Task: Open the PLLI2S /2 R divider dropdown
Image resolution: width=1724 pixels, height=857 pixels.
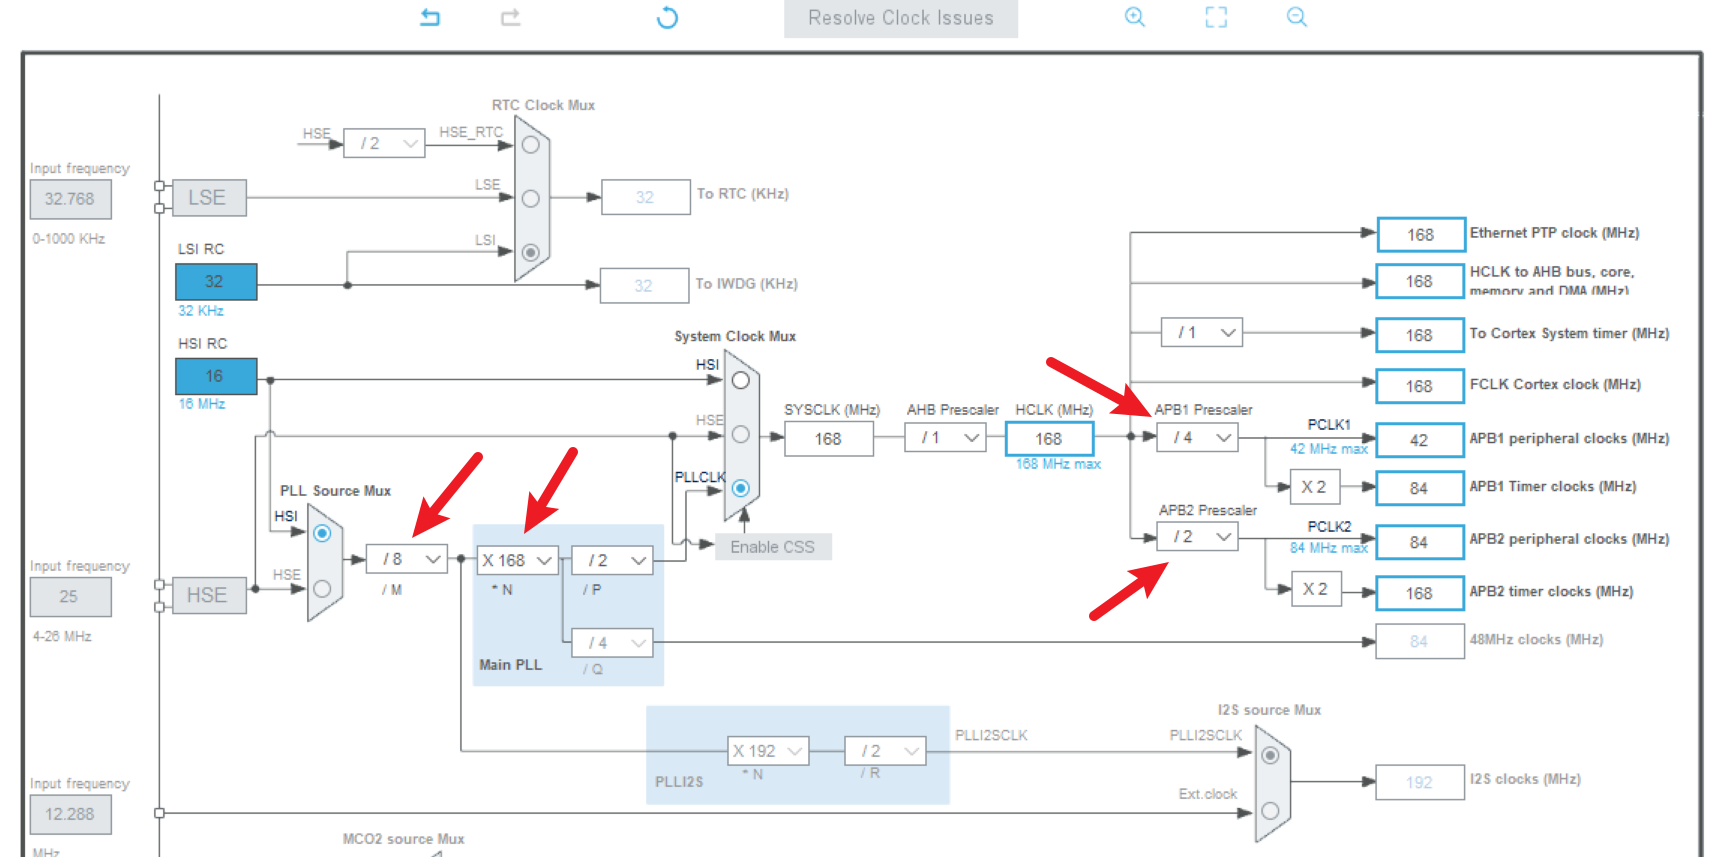Action: pos(886,750)
